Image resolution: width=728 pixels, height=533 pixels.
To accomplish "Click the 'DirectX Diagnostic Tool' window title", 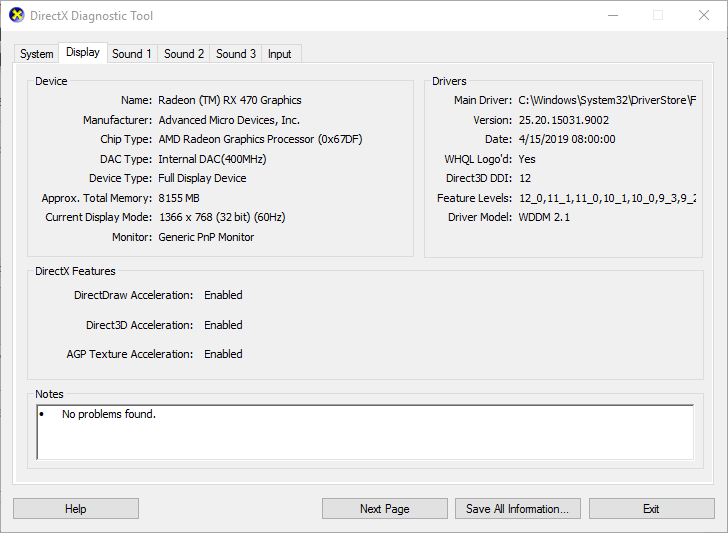I will pyautogui.click(x=91, y=16).
